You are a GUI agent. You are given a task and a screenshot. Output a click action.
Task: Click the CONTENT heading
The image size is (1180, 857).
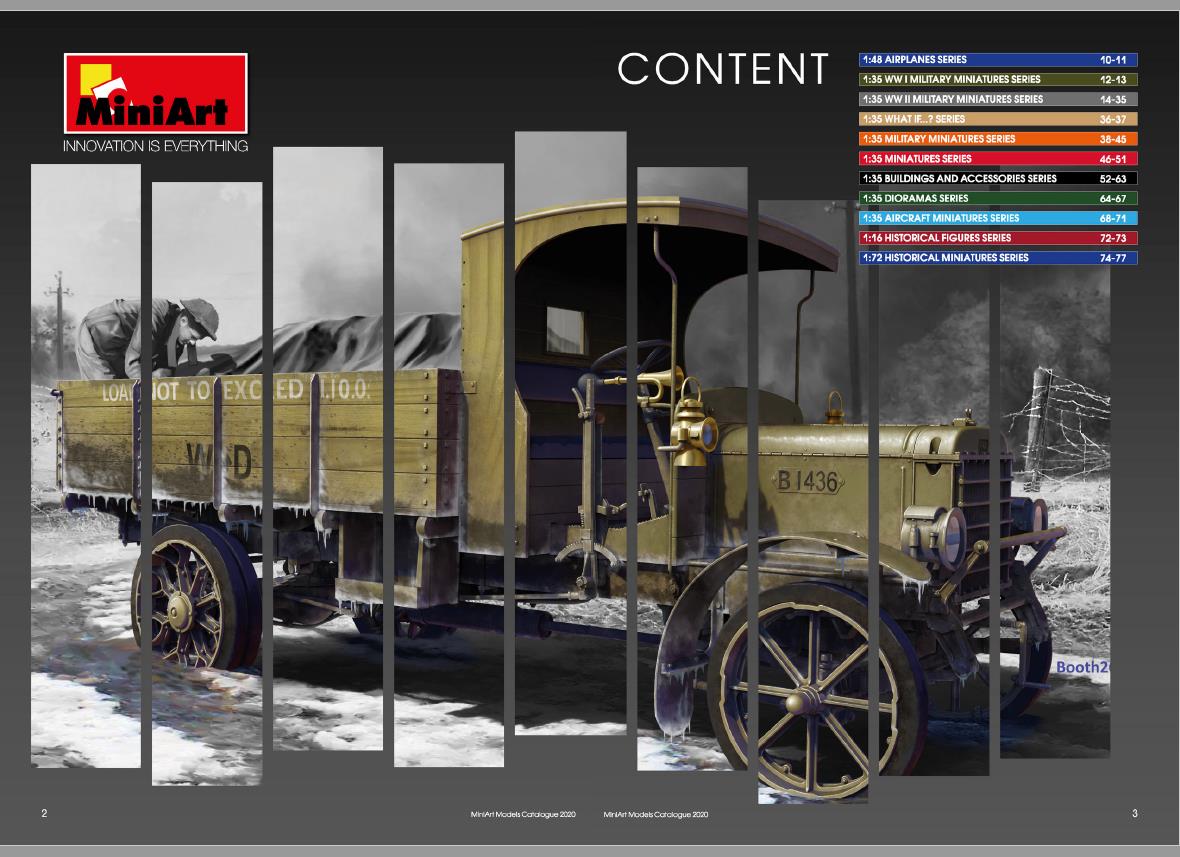click(723, 69)
